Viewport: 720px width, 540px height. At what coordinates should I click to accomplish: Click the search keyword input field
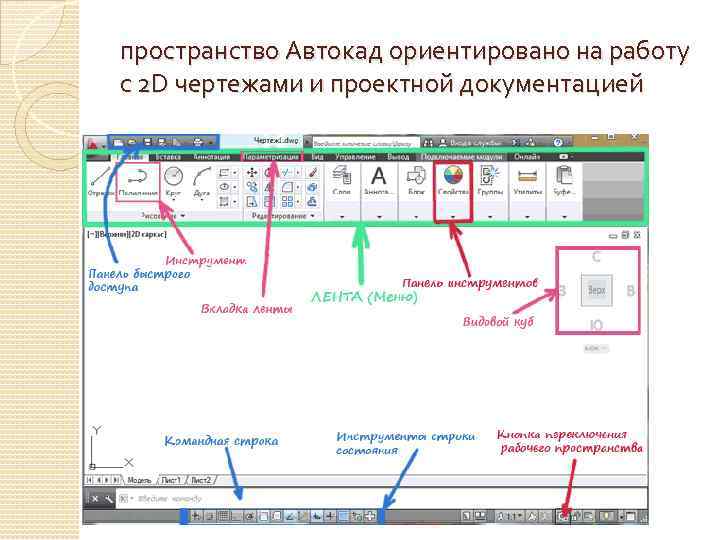366,143
